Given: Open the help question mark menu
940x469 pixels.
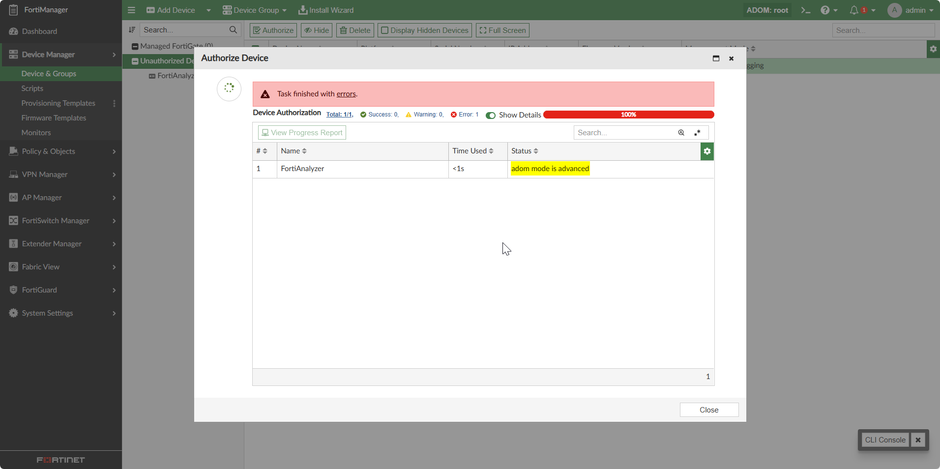Looking at the screenshot, I should click(825, 10).
